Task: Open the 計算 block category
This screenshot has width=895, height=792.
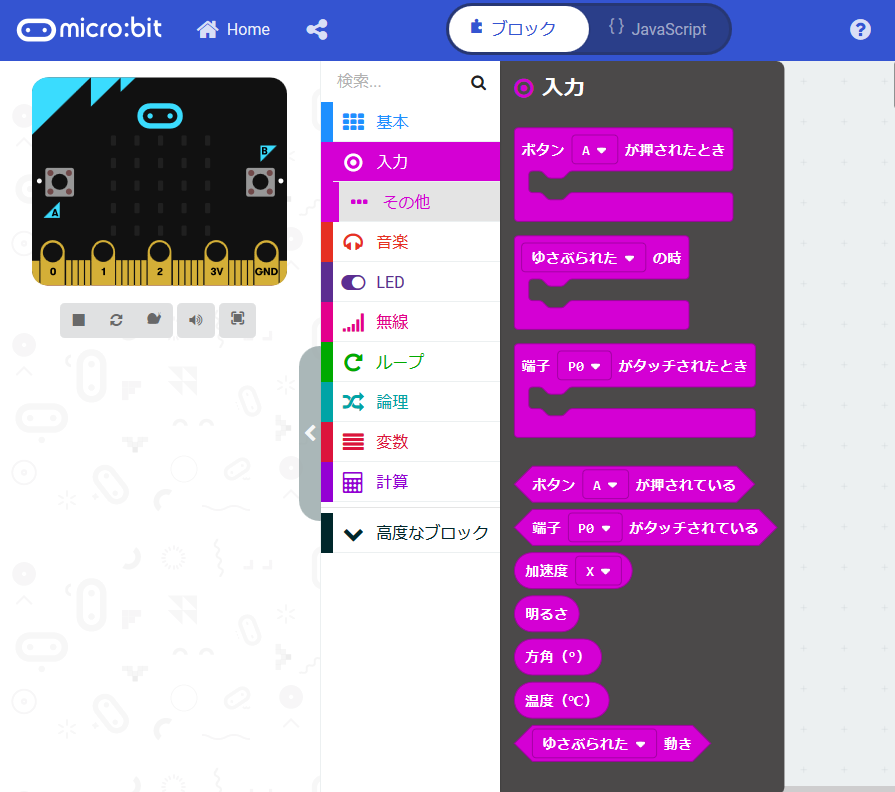Action: (x=410, y=482)
